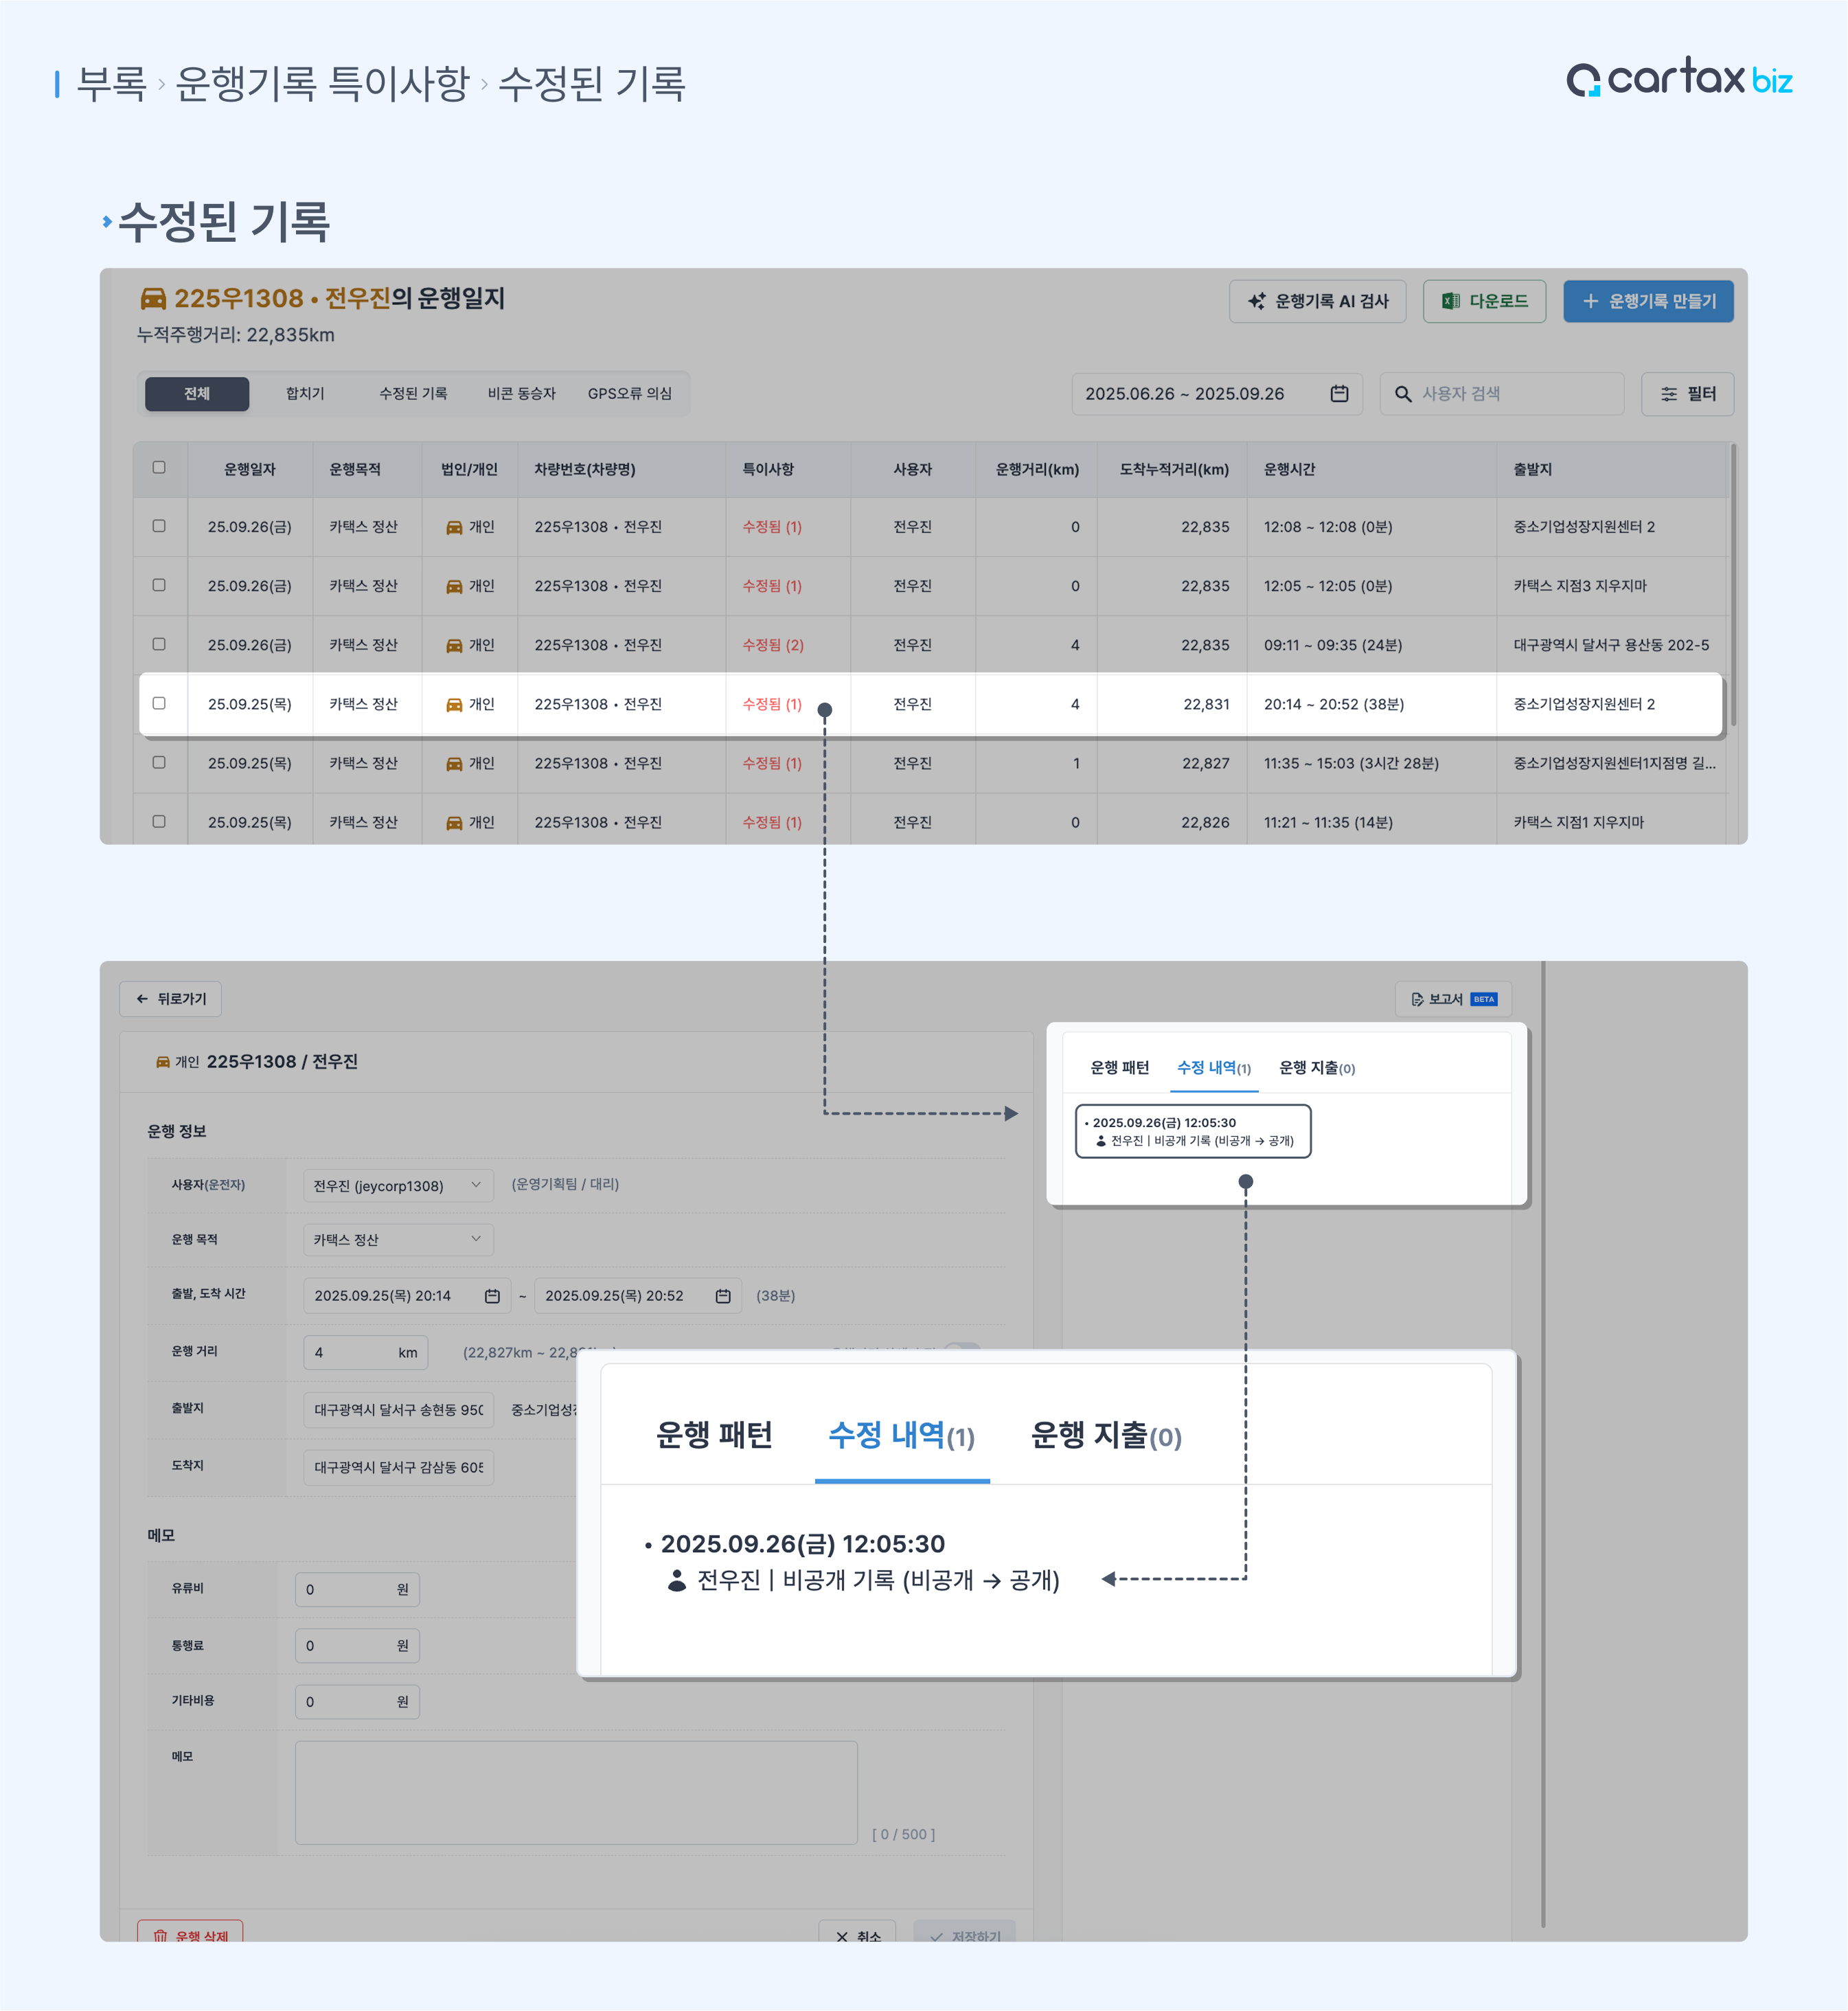Check the first 25.09.26 12:08 row checkbox
This screenshot has height=2011, width=1848.
[159, 526]
